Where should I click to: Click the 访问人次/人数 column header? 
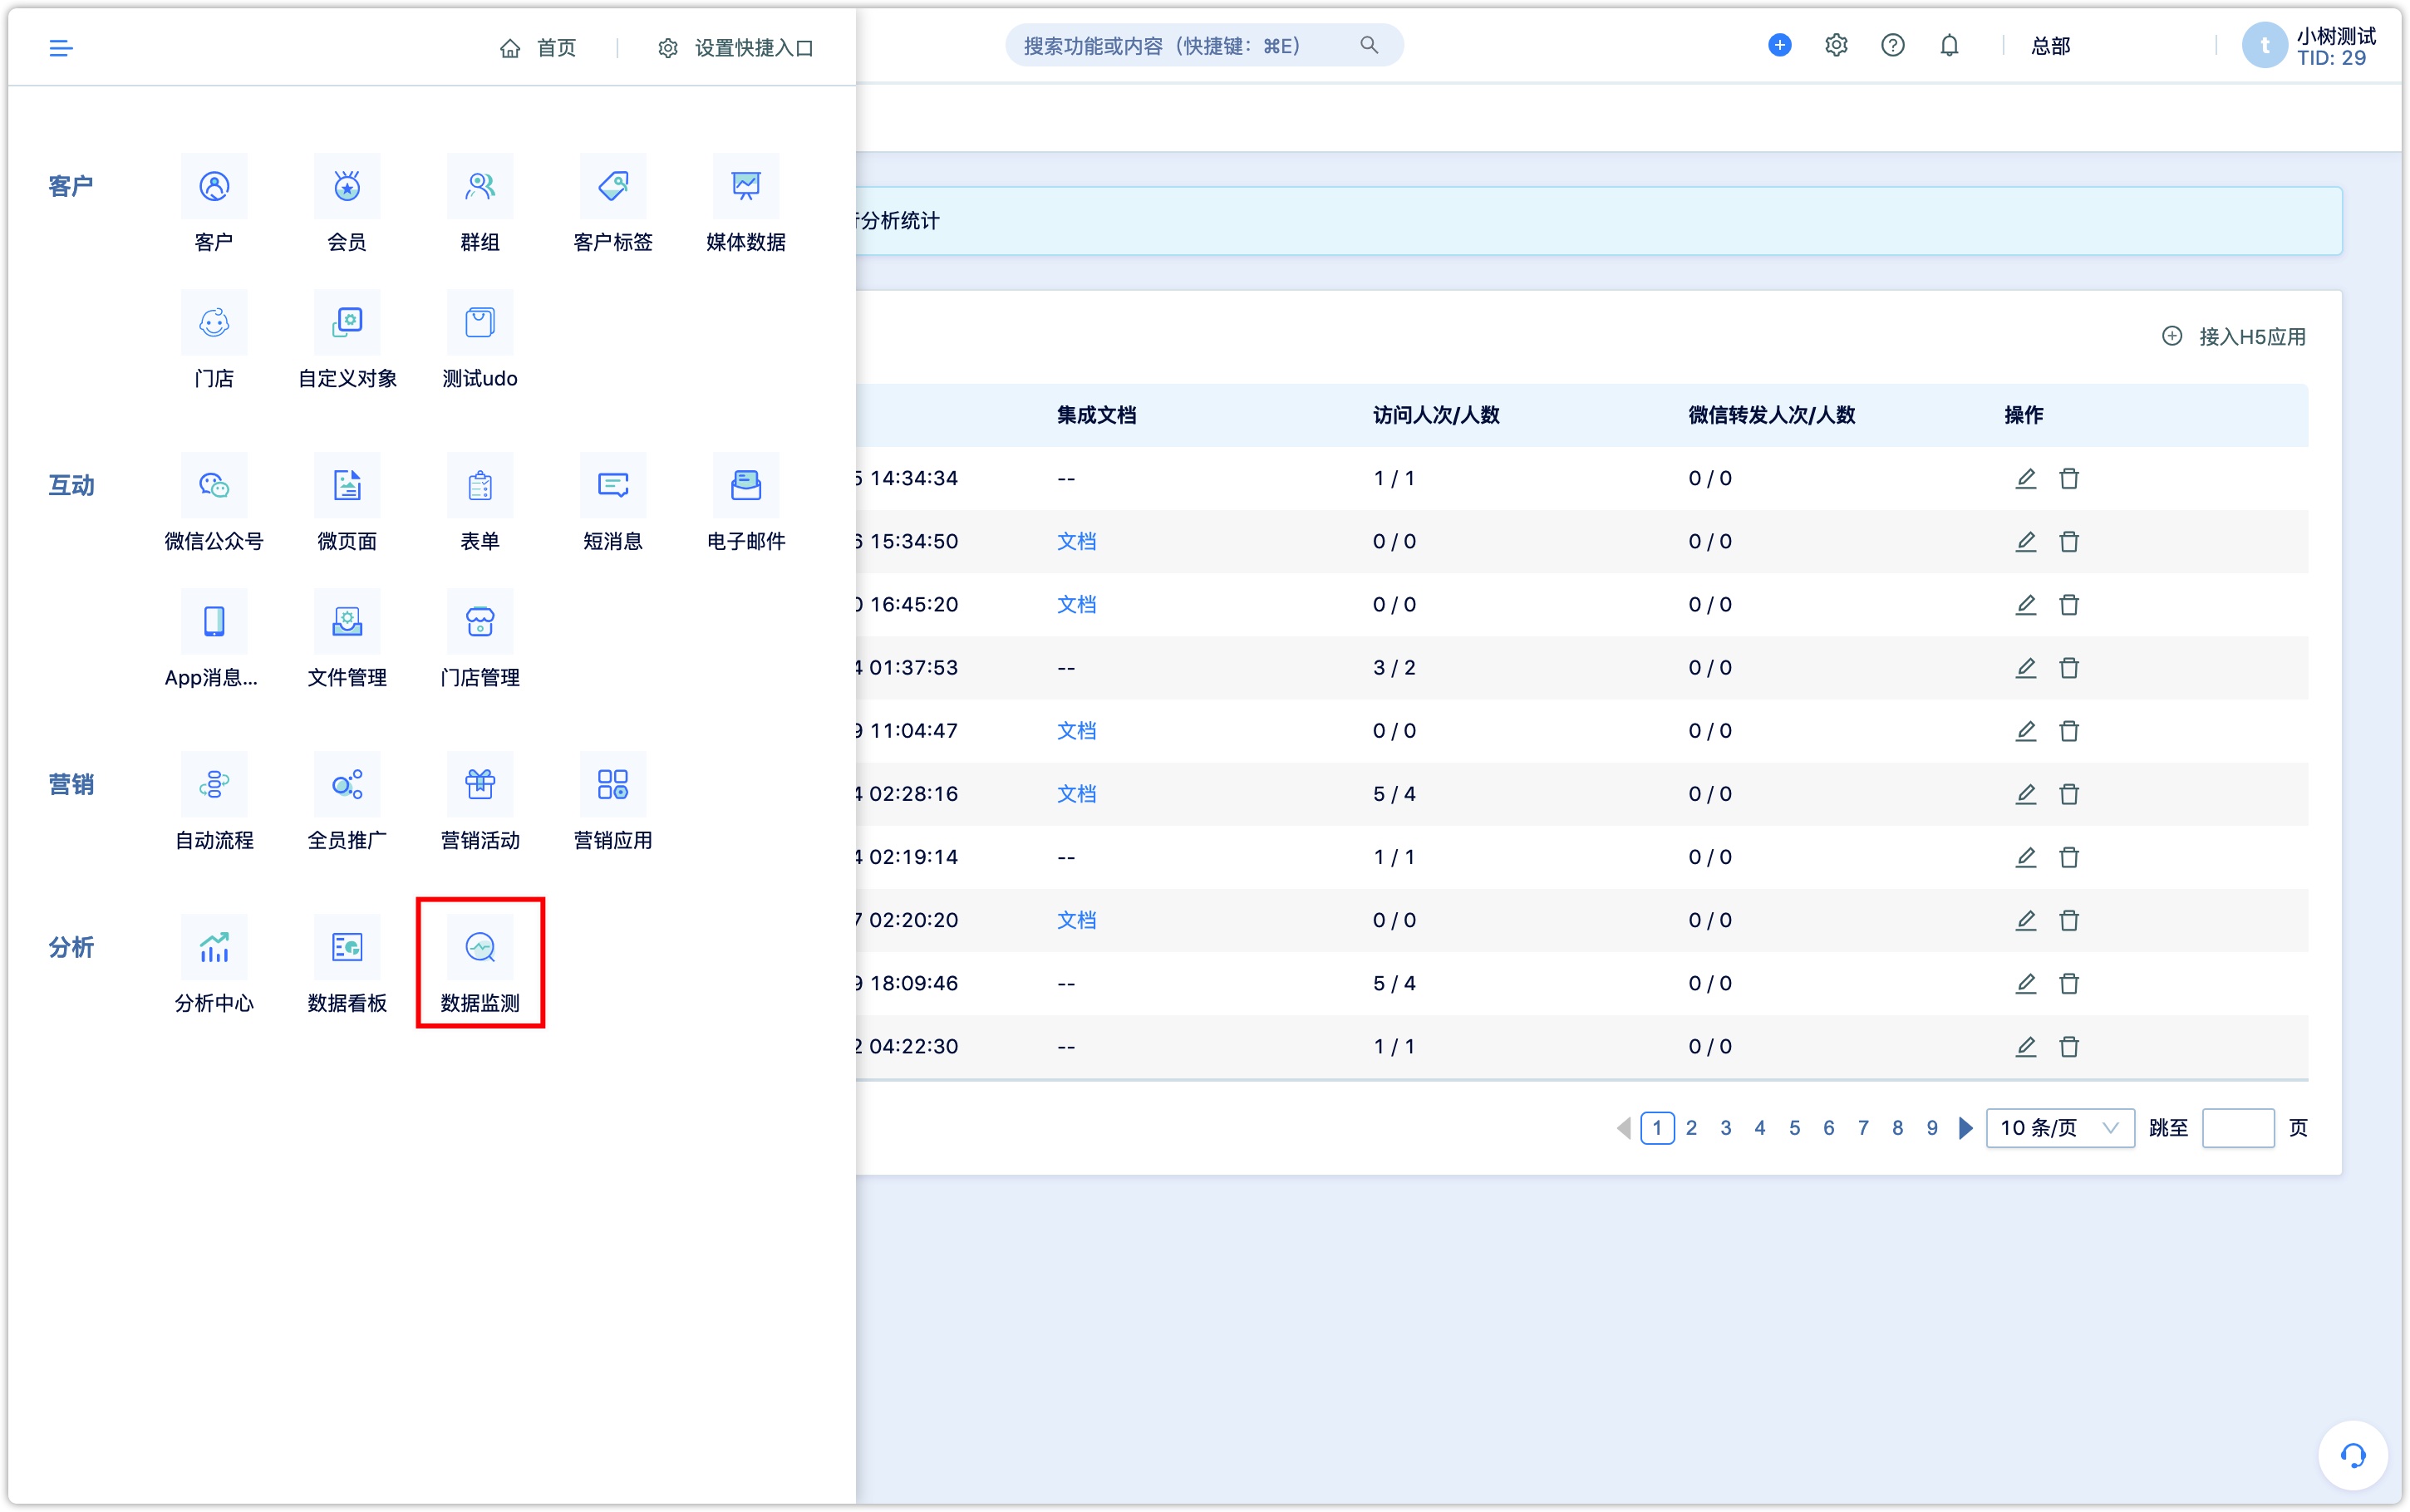tap(1436, 415)
